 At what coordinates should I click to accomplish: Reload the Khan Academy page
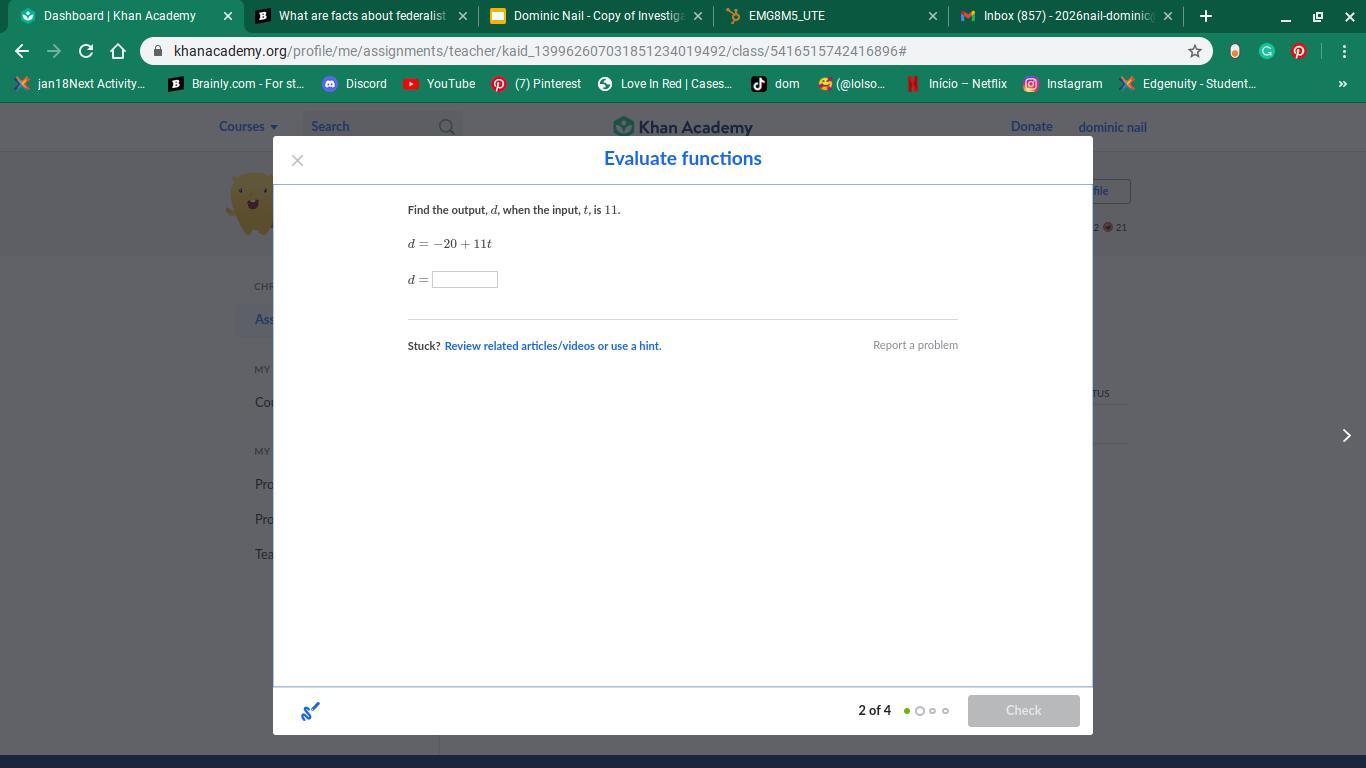[86, 51]
